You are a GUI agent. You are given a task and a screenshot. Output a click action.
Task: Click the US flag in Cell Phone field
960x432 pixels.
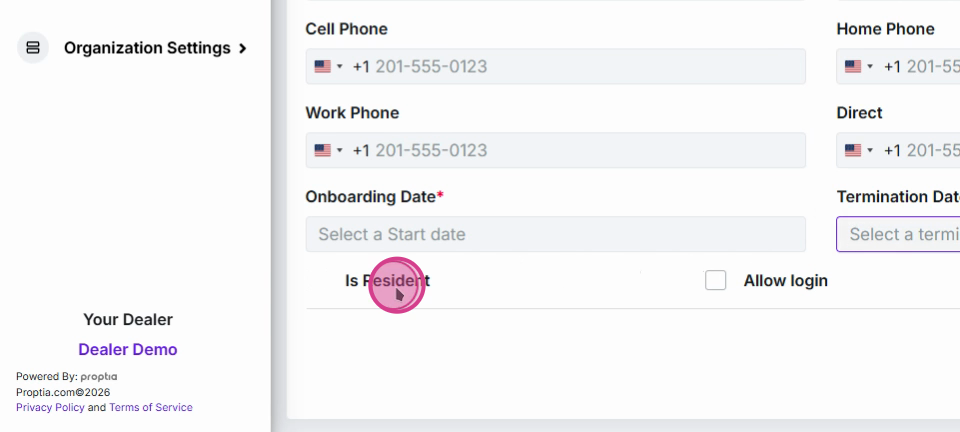(x=323, y=67)
